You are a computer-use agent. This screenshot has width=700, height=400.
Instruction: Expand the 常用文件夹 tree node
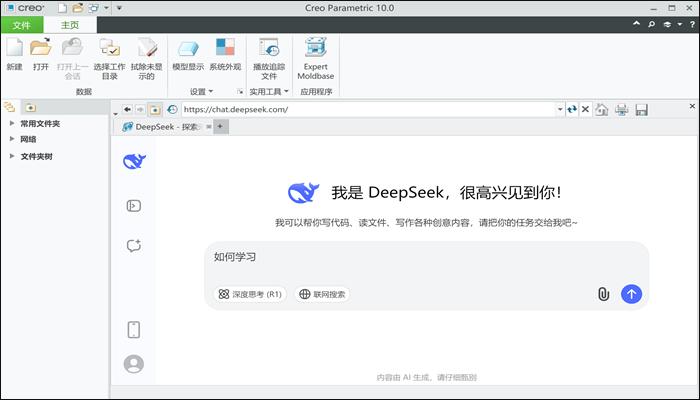[12, 123]
